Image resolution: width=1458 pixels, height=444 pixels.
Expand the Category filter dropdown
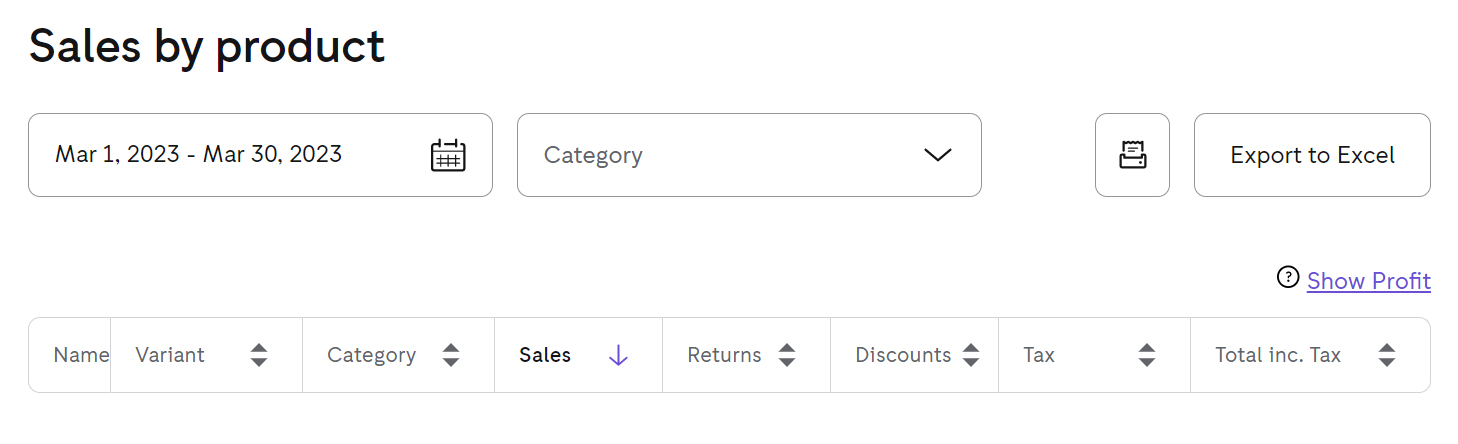(749, 155)
